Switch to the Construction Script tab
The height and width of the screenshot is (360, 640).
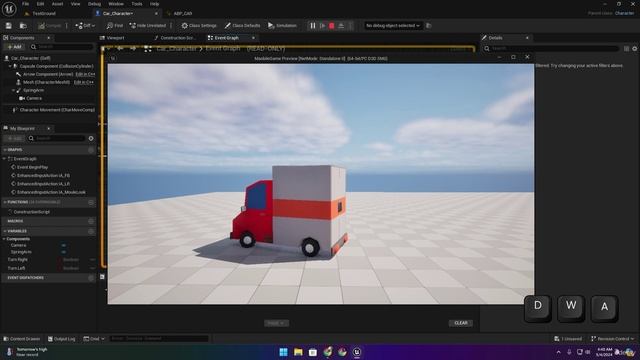click(178, 38)
